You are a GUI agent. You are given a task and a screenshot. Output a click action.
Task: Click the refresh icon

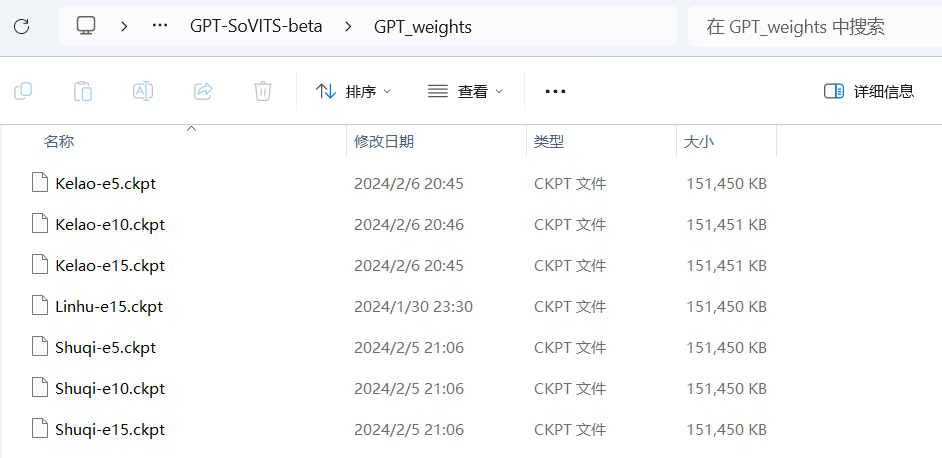coord(22,26)
